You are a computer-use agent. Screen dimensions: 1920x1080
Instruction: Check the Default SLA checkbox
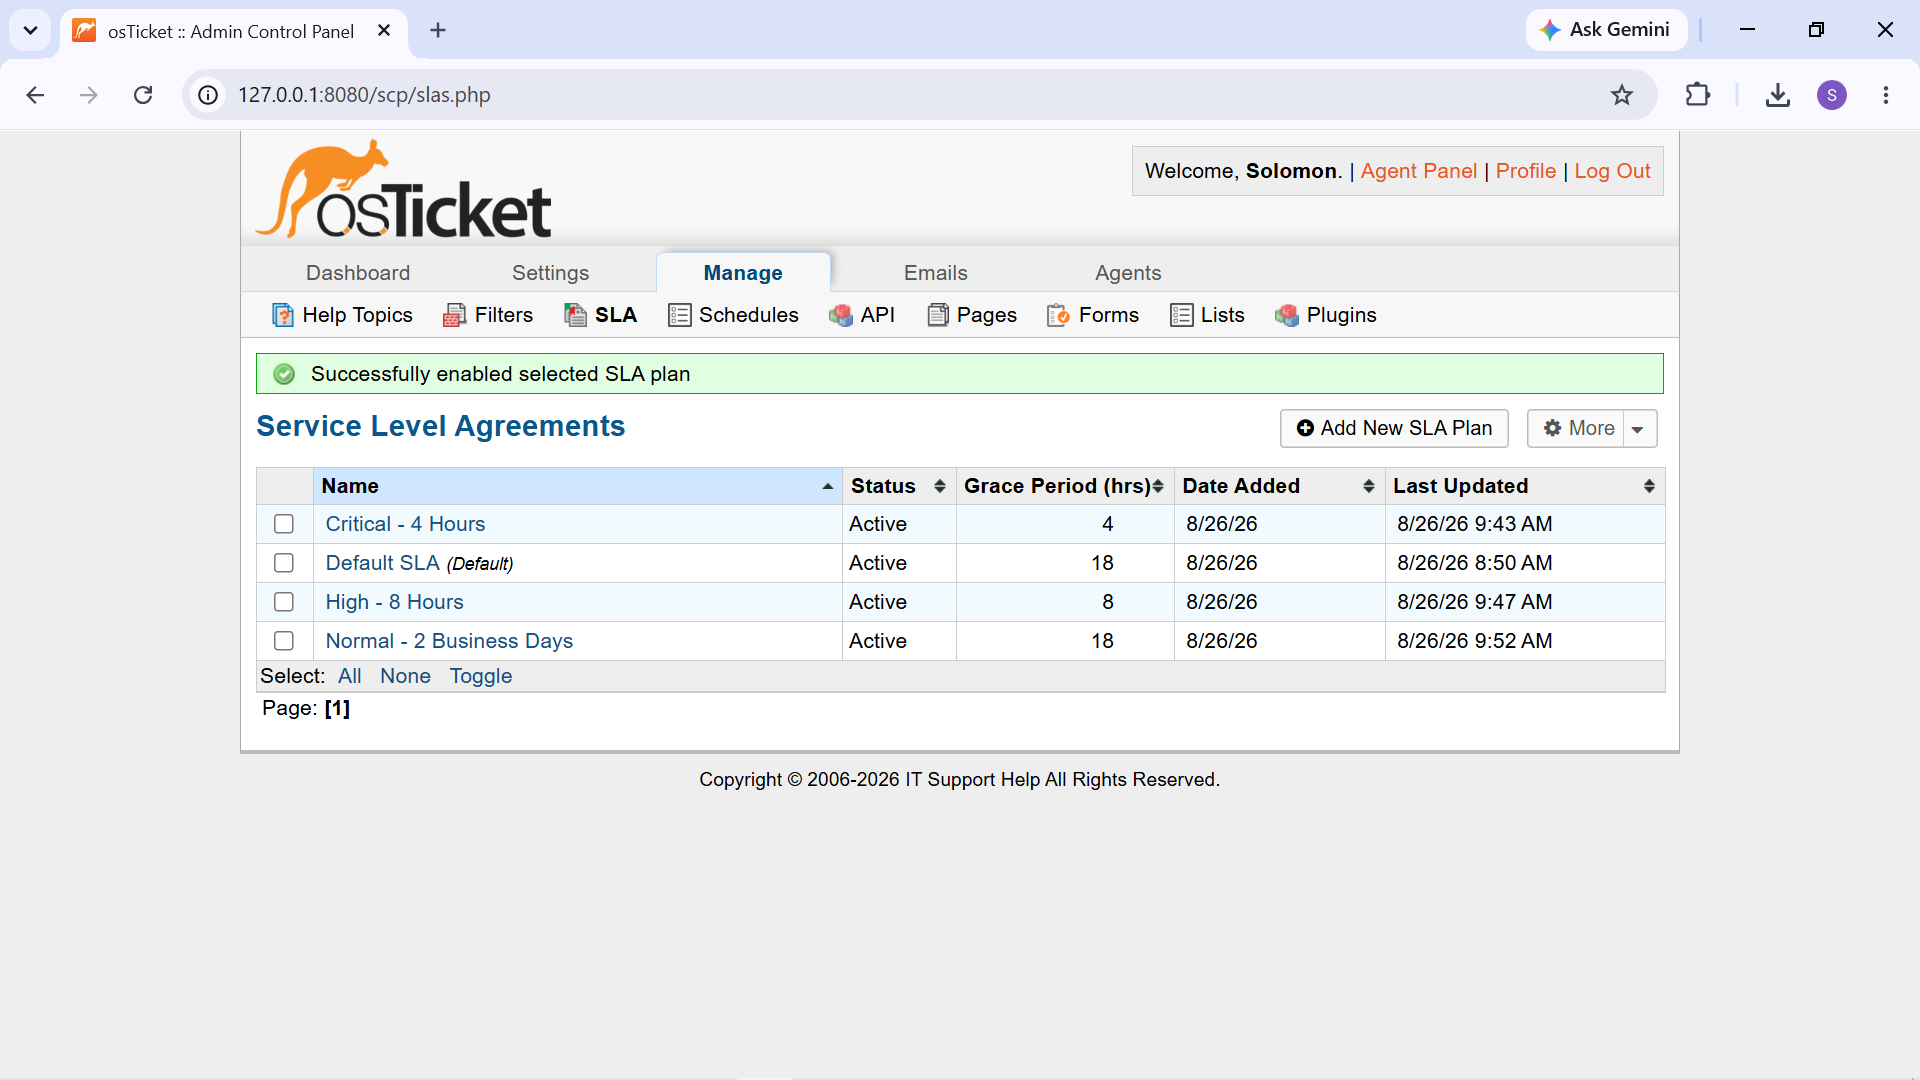coord(284,563)
